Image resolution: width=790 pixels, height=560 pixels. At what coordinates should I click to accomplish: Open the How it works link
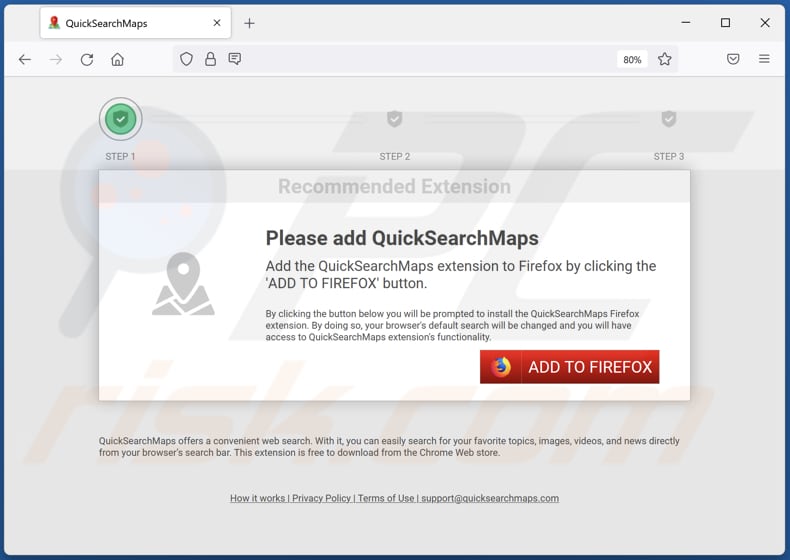257,498
